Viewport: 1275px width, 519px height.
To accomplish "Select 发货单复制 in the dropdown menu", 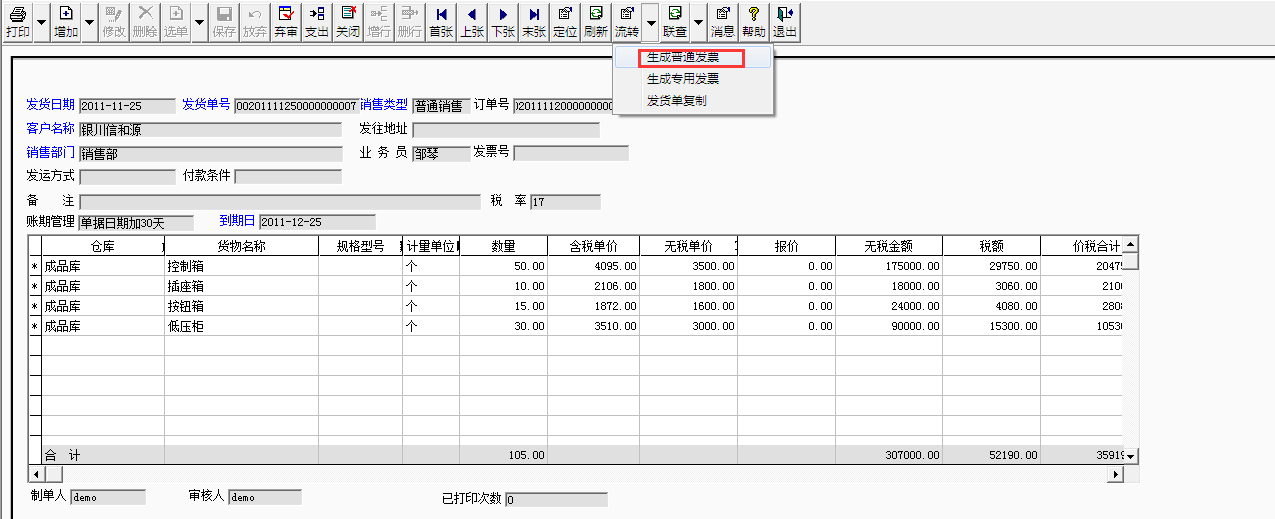I will (x=676, y=101).
